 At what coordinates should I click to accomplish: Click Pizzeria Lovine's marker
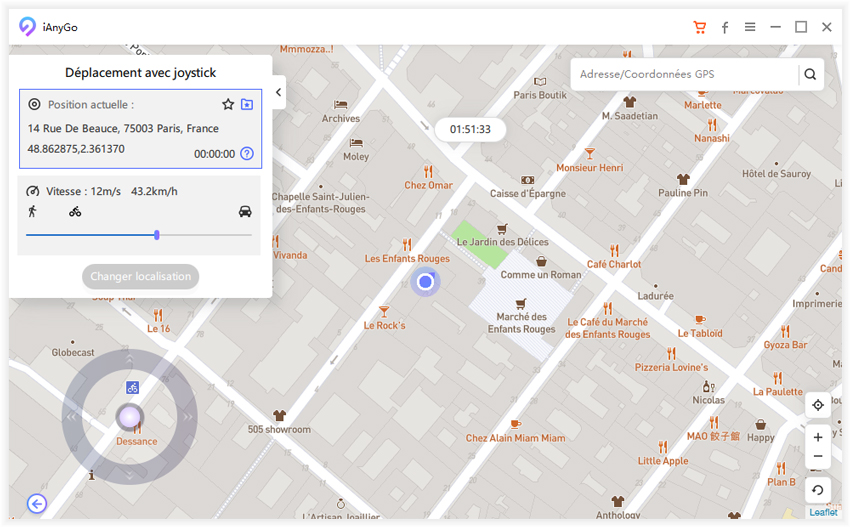pos(672,354)
